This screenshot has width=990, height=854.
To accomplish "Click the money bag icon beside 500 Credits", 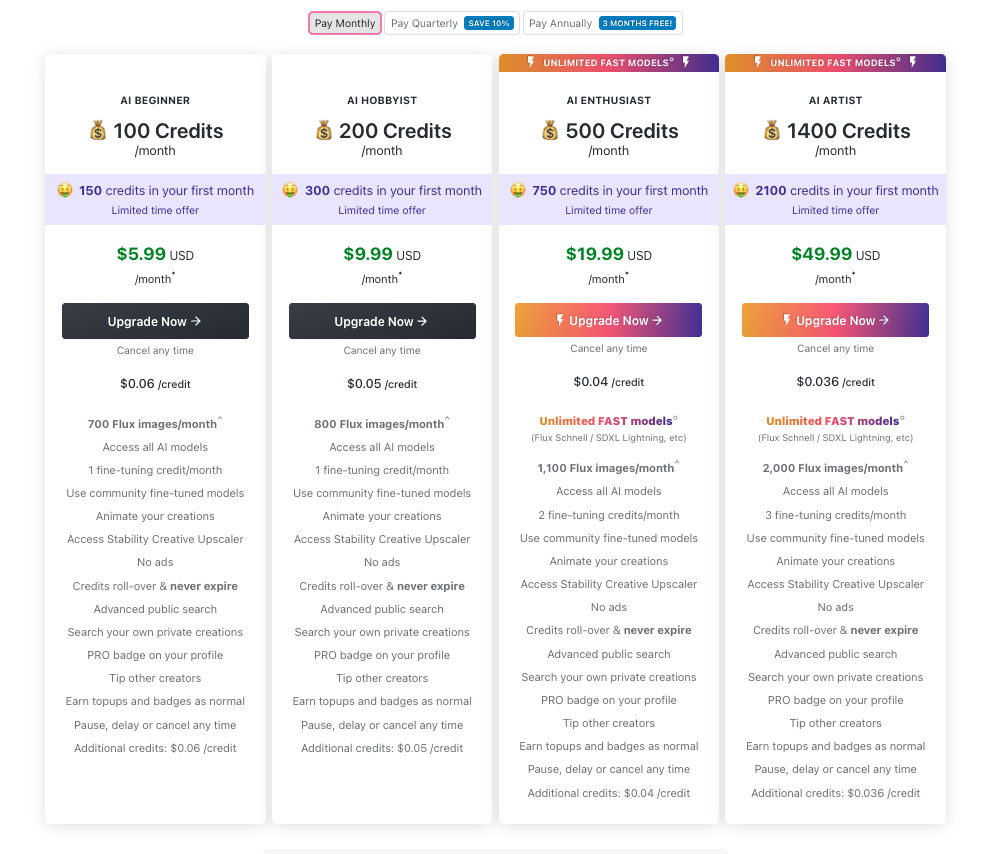I will pyautogui.click(x=550, y=131).
